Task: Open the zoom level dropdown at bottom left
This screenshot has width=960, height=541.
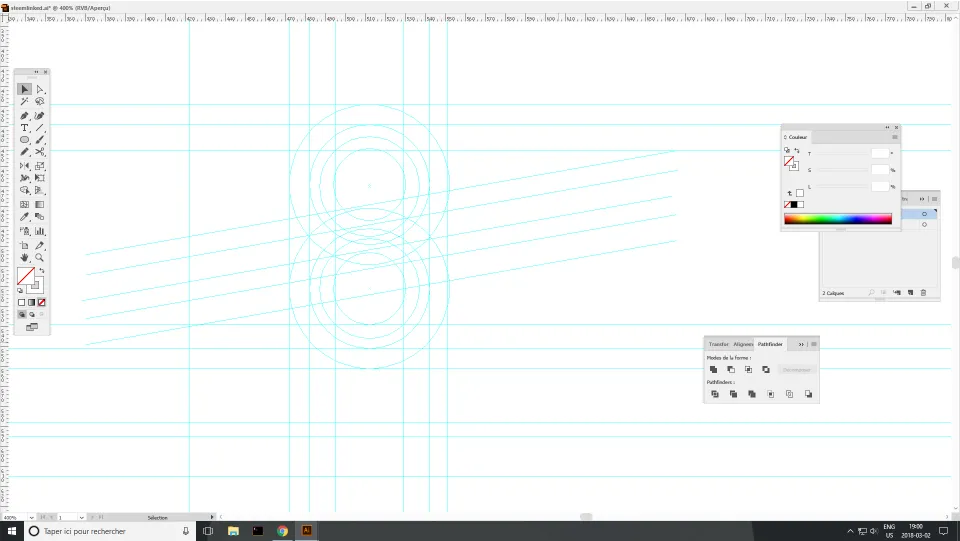Action: (x=31, y=518)
